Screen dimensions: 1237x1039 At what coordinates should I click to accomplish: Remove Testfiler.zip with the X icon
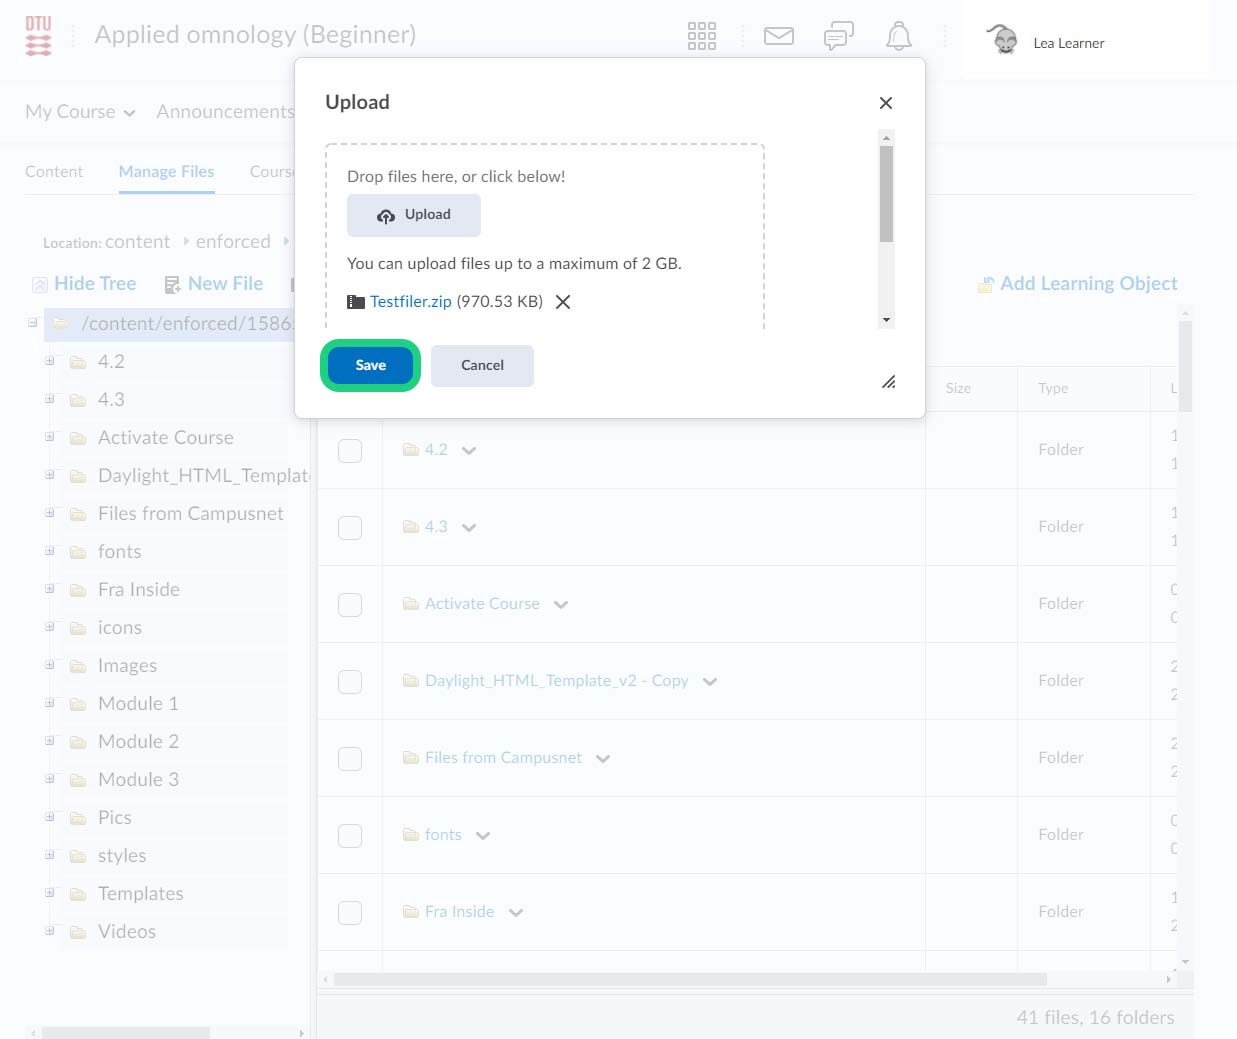pyautogui.click(x=563, y=302)
